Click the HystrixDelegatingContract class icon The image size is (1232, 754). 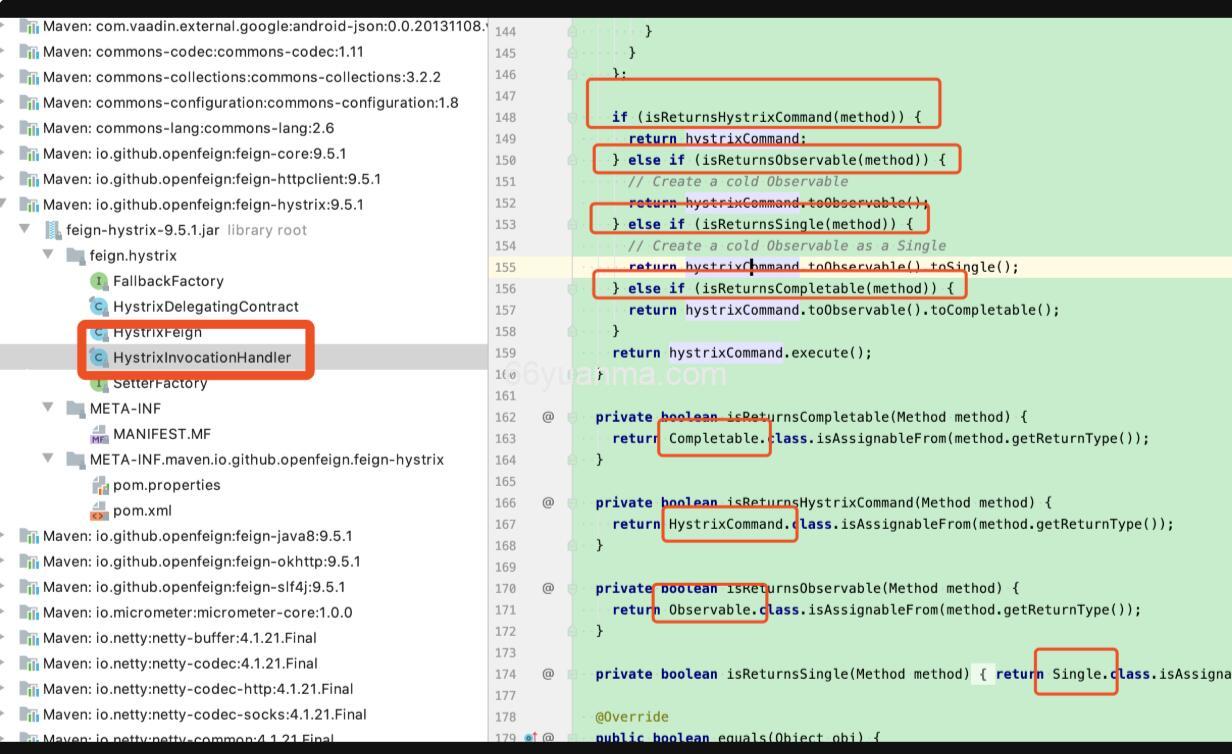coord(99,307)
